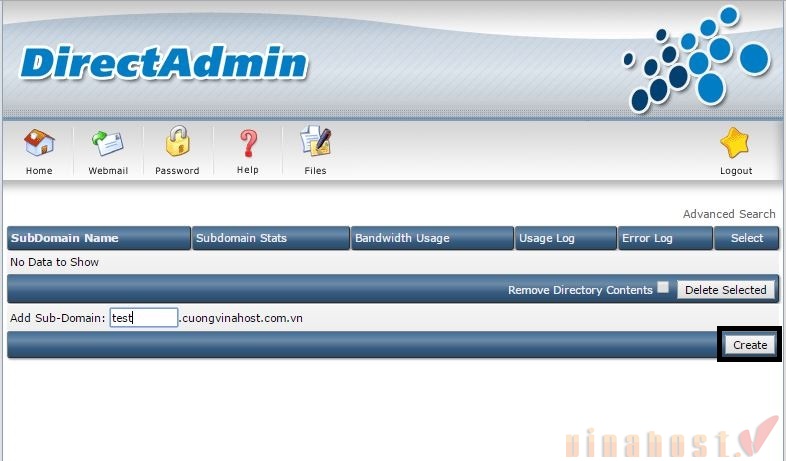The width and height of the screenshot is (786, 461).
Task: Click the ".cuongvinahost.com.vn" domain suffix text
Action: click(241, 318)
